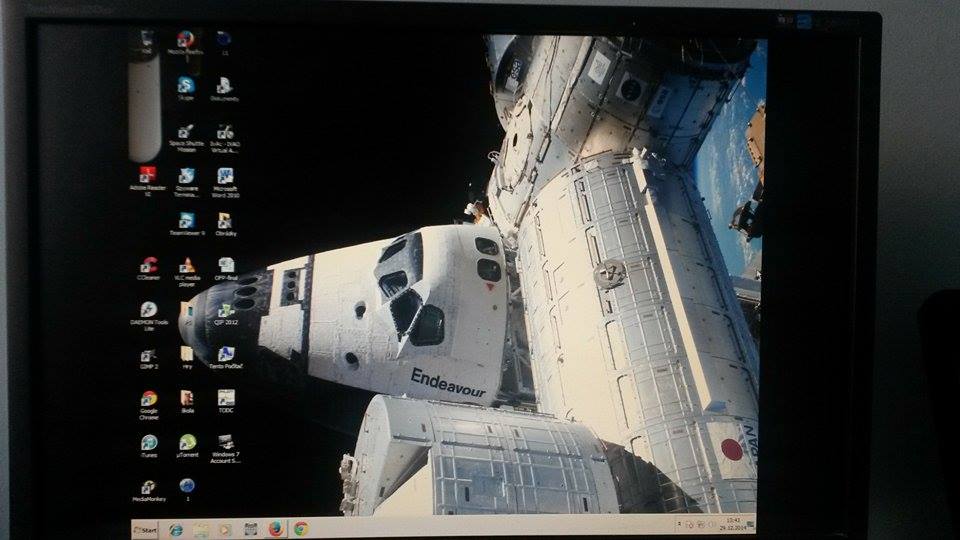960x540 pixels.
Task: Open MediaMonkey desktop shortcut
Action: coord(148,487)
